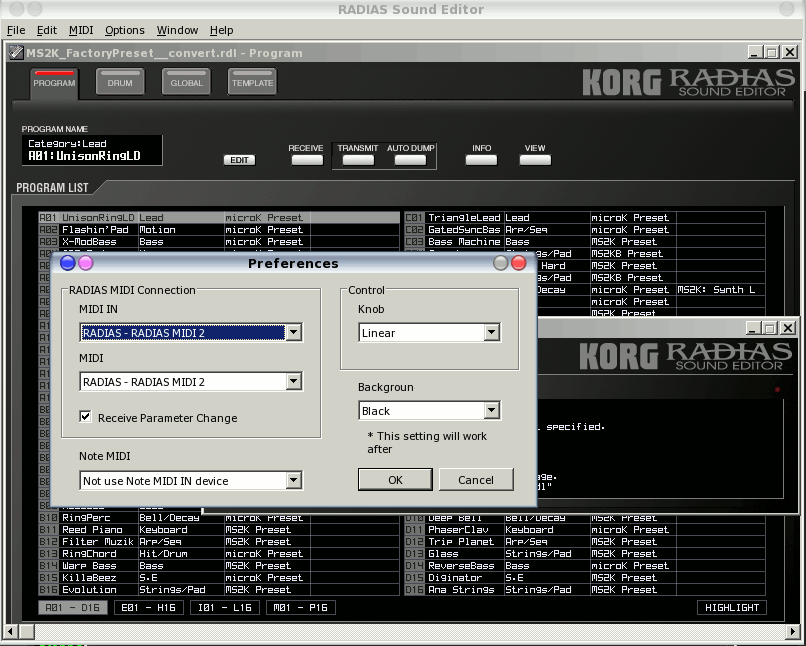Select the I01 - L16 bank range
Viewport: 806px width, 646px height.
[225, 607]
